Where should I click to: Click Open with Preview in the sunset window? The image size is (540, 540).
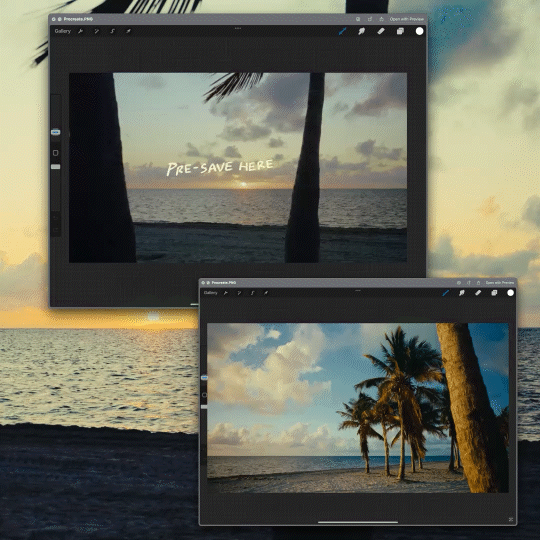406,19
